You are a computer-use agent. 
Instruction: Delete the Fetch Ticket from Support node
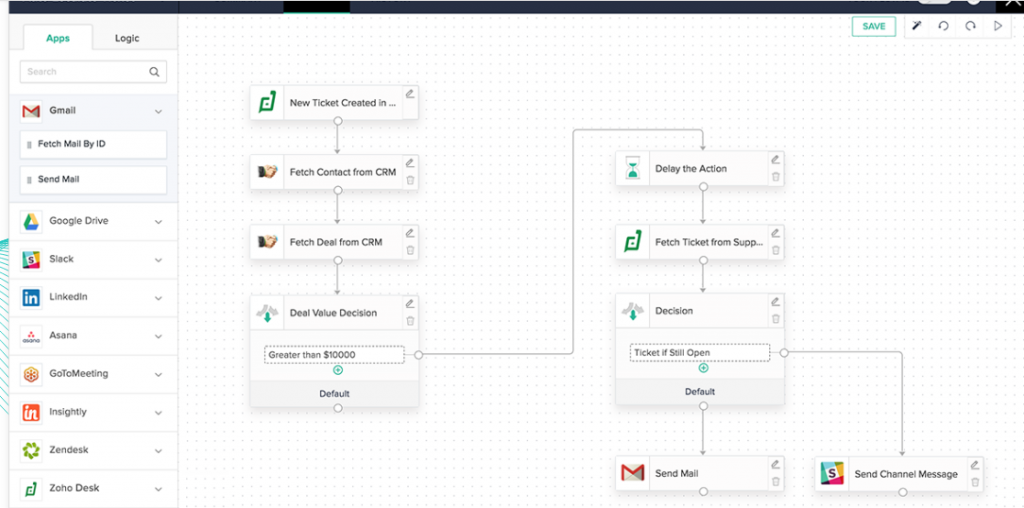[x=775, y=250]
